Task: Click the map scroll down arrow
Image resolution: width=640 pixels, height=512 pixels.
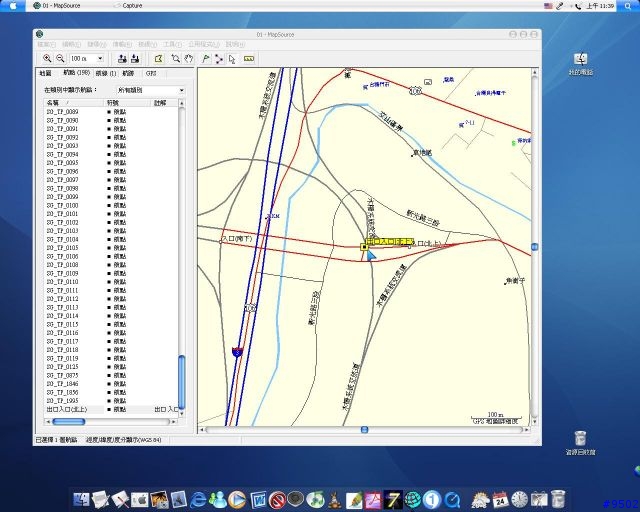Action: point(535,422)
